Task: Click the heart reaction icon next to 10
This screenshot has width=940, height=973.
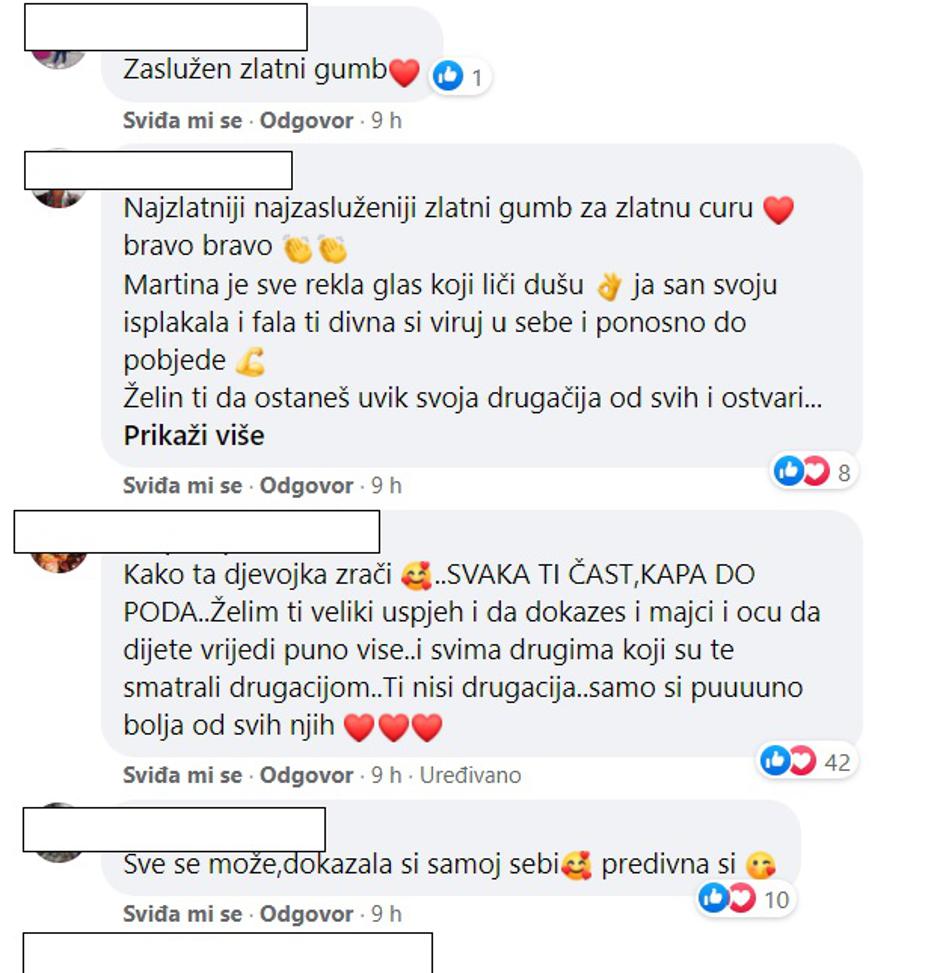Action: tap(741, 899)
